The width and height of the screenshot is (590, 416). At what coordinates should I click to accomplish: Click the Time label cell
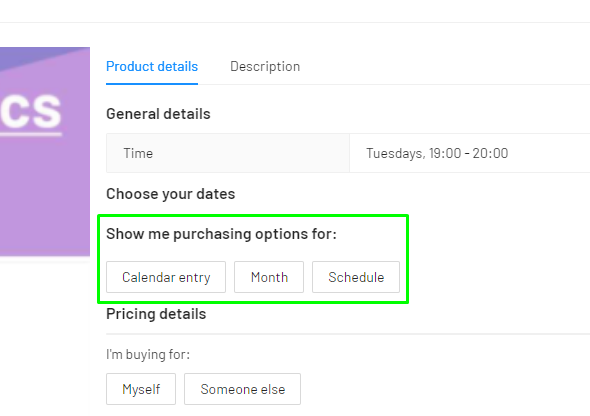[228, 153]
